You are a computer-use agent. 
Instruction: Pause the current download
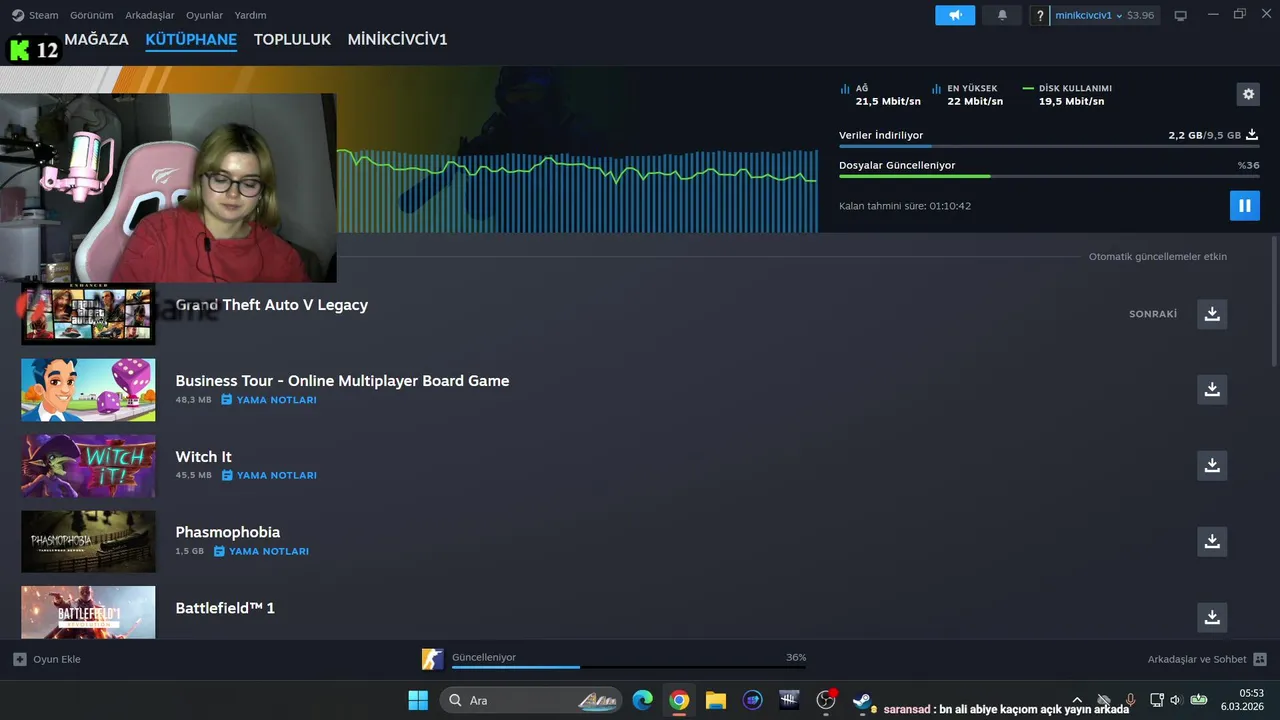(x=1245, y=206)
